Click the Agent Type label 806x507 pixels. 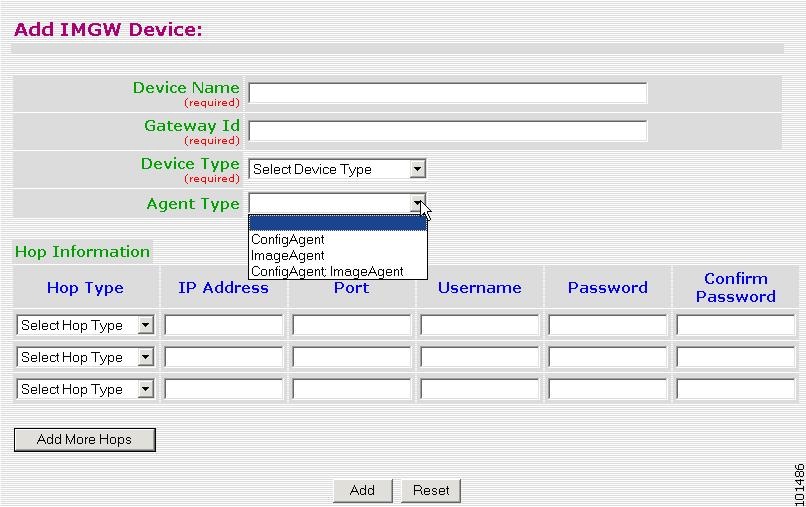point(193,204)
